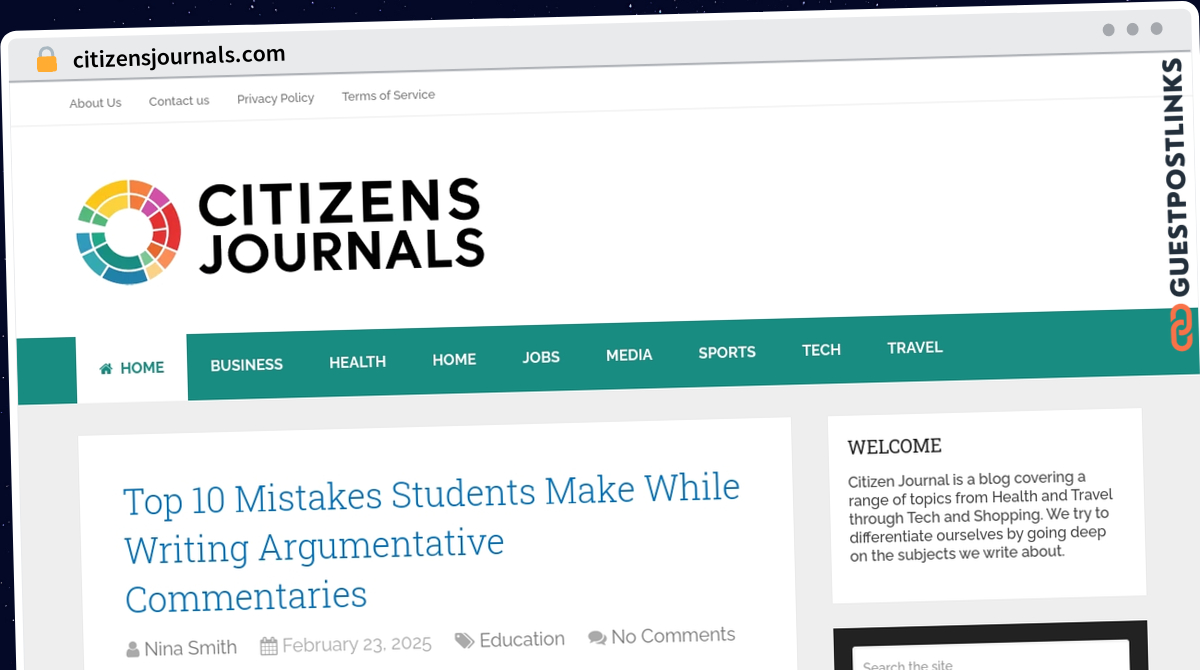Click the house icon in HOME tab

click(x=106, y=369)
